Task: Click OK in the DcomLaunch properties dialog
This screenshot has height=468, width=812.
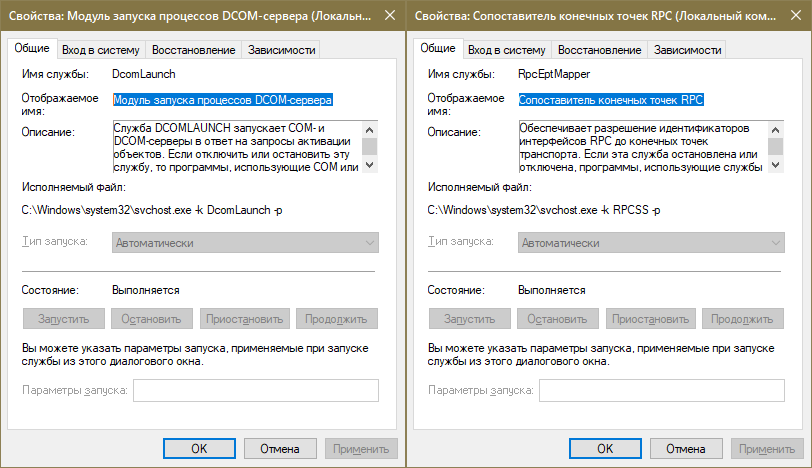Action: 199,449
